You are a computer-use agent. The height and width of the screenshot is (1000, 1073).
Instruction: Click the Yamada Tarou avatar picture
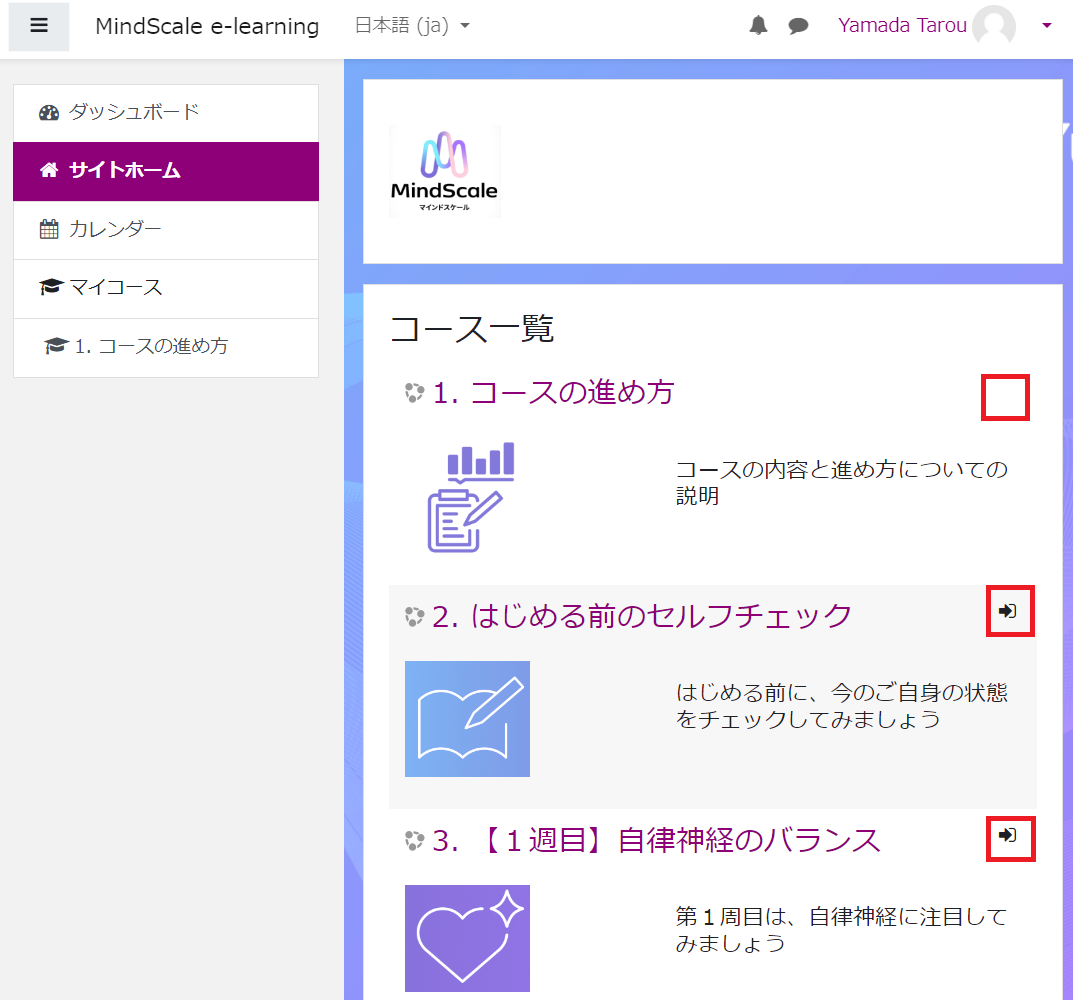(x=994, y=26)
